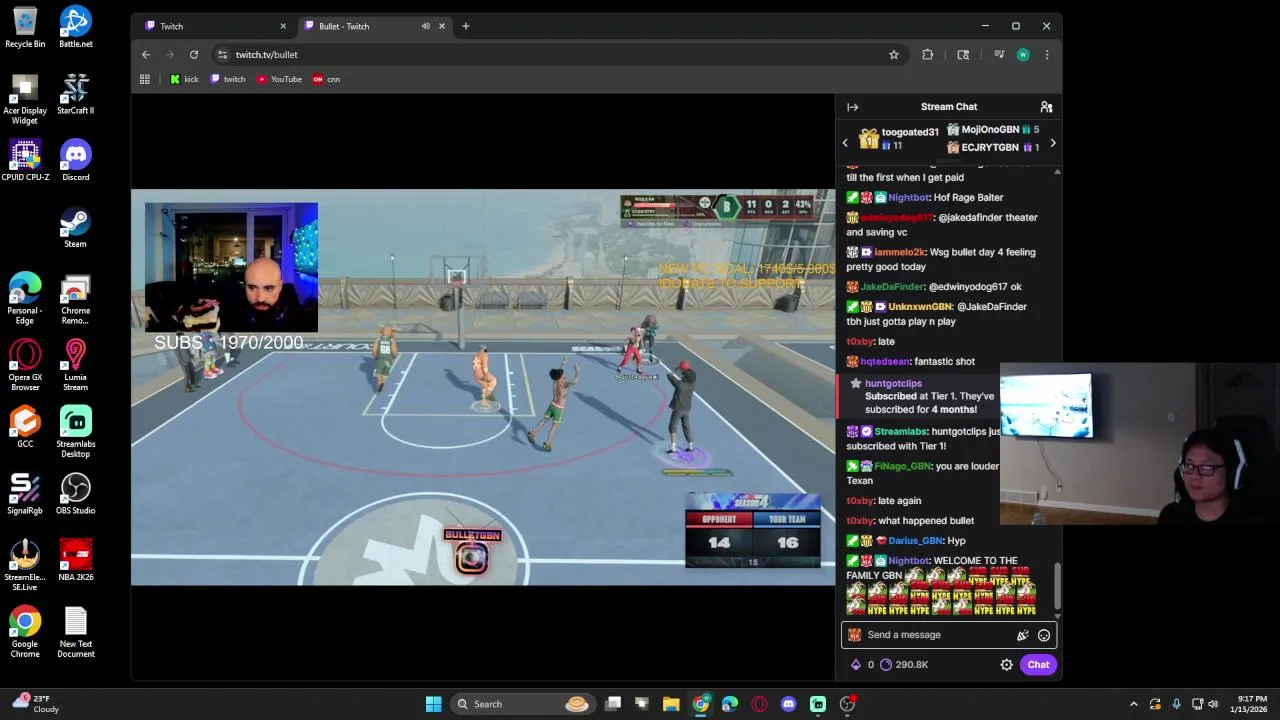Open a new browser tab
The image size is (1280, 720).
(465, 26)
